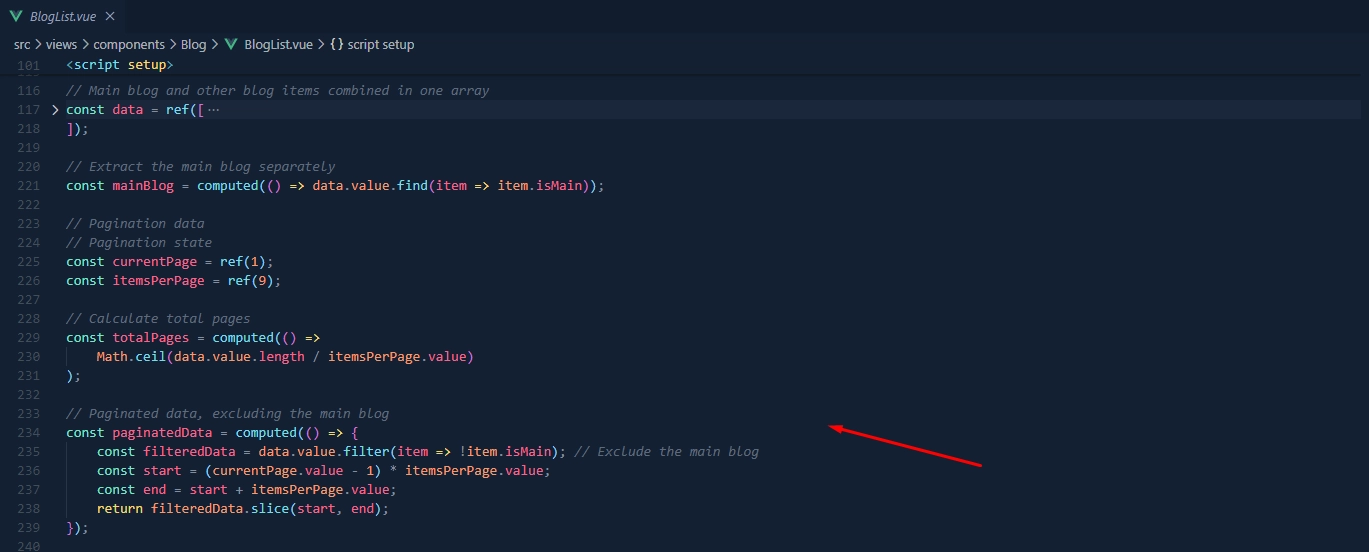Click the totalPages constant declaration
Viewport: 1369px width, 552px height.
[x=150, y=338]
